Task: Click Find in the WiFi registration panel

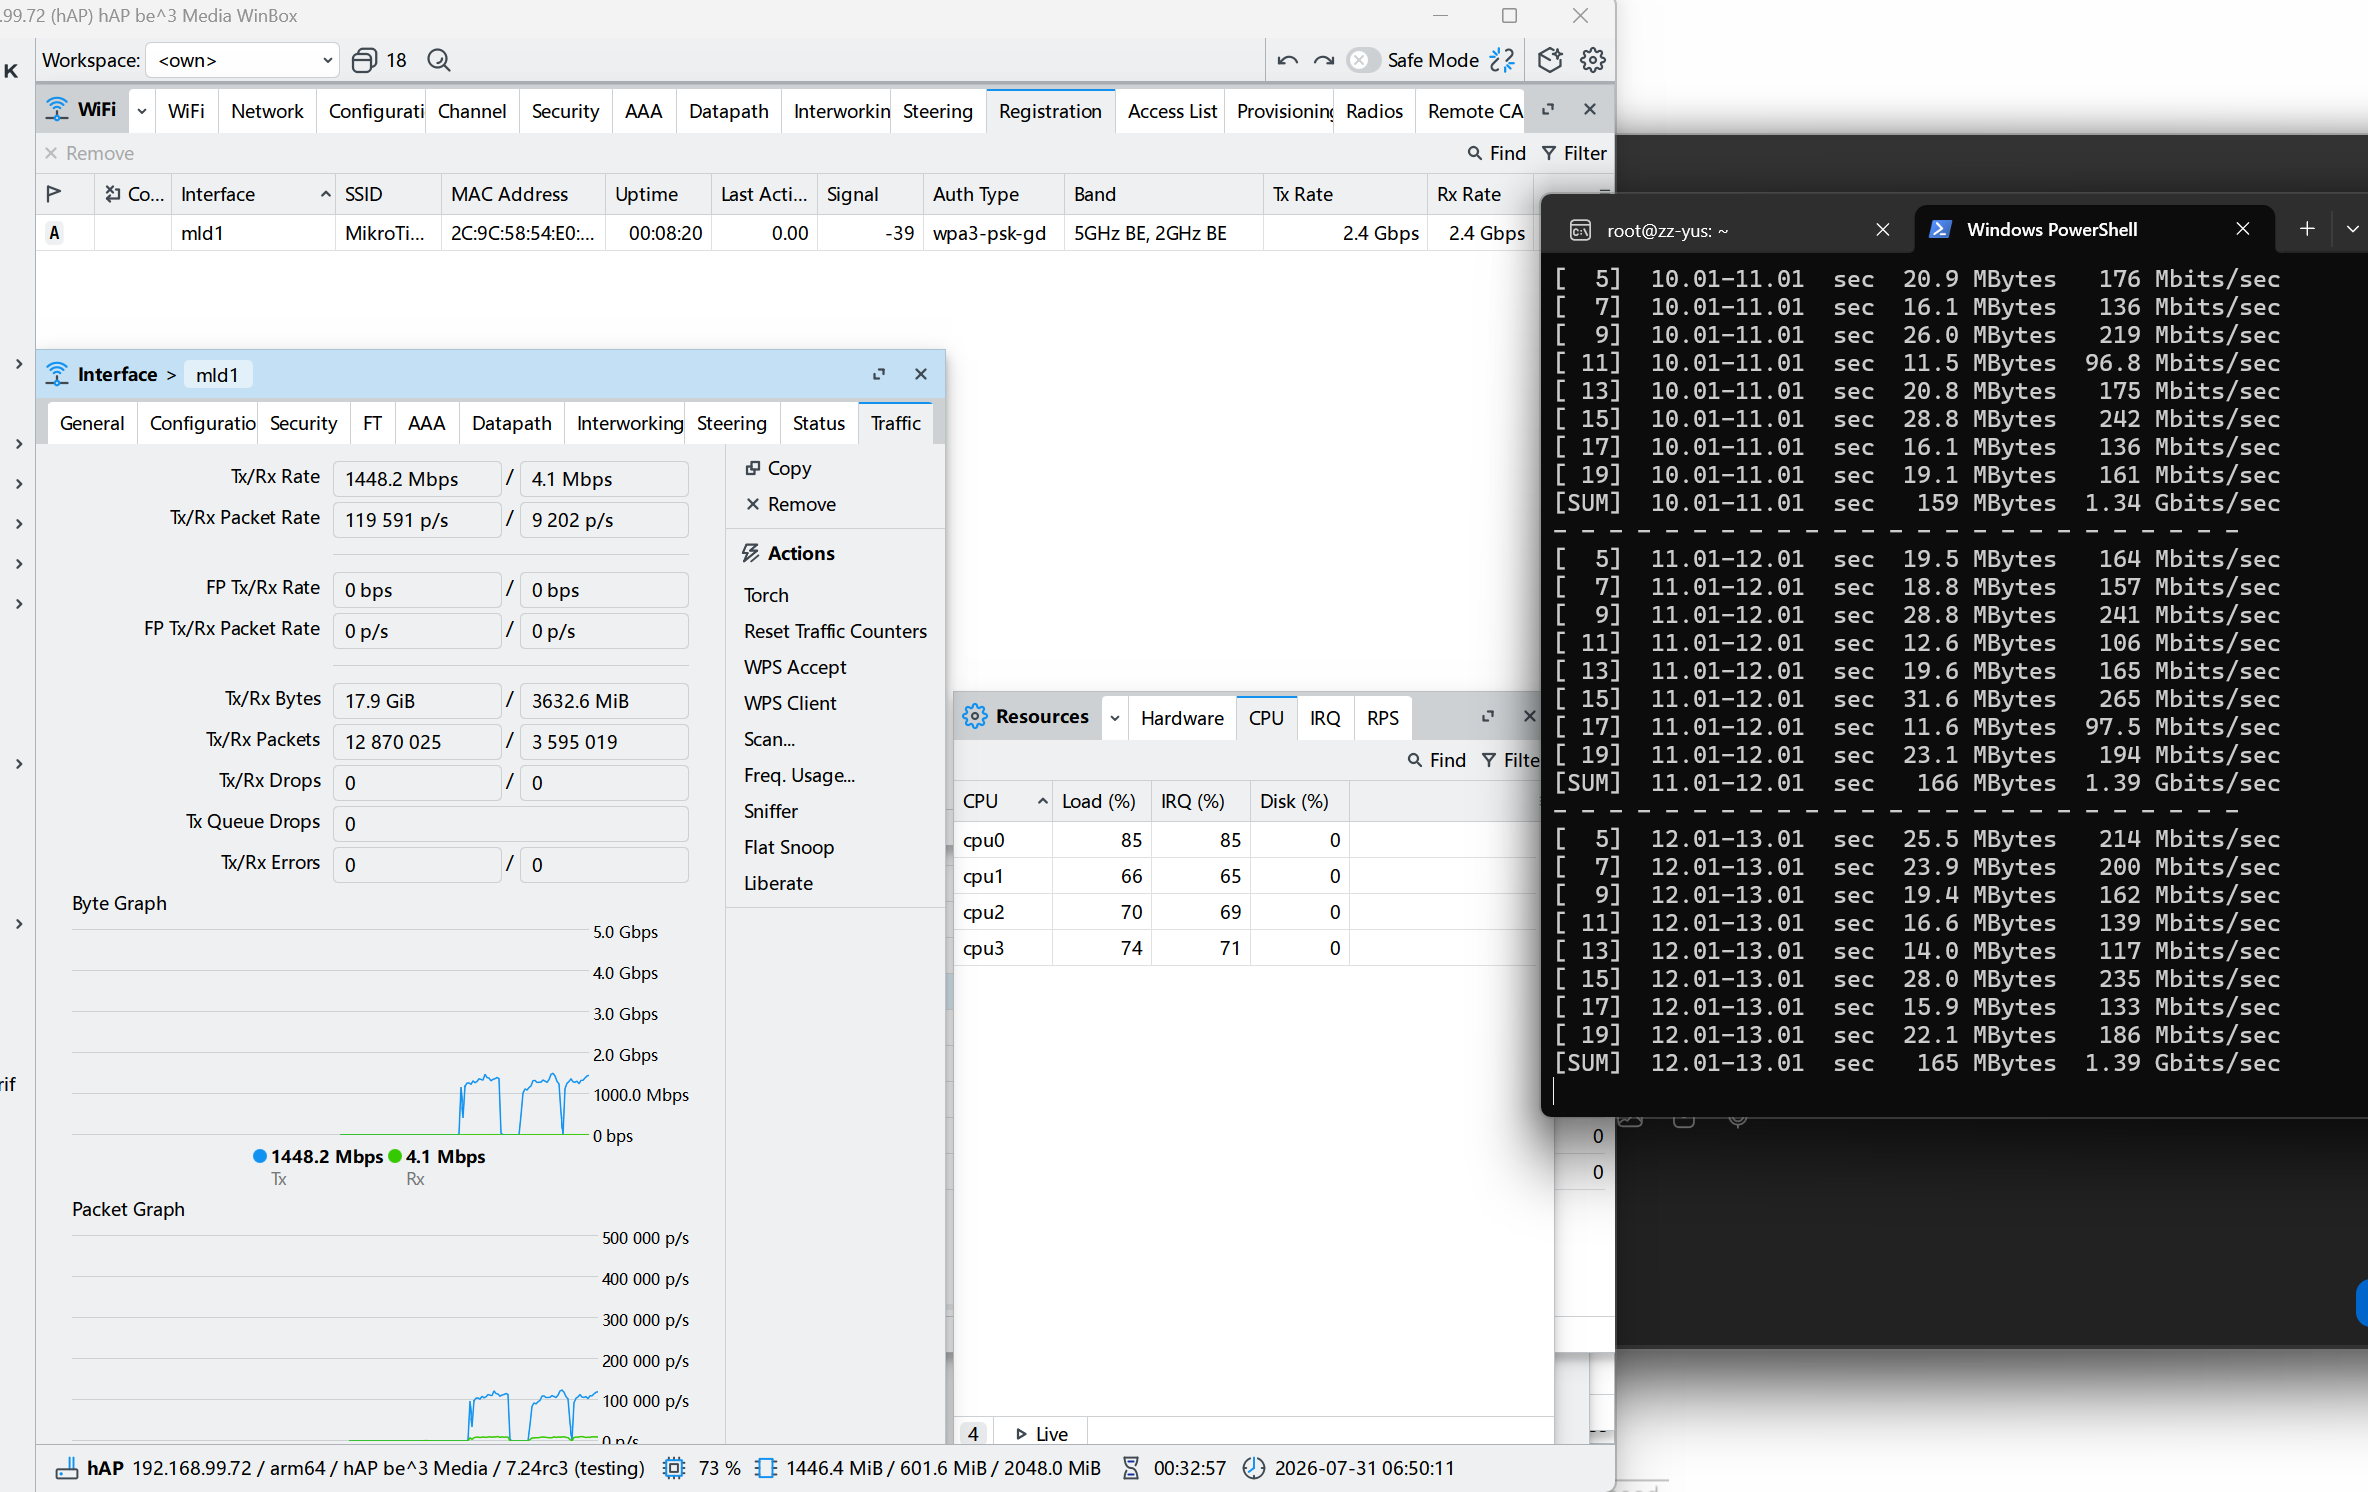Action: pos(1496,153)
